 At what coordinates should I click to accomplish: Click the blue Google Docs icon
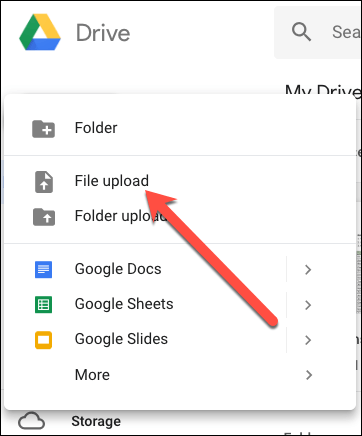tap(44, 269)
